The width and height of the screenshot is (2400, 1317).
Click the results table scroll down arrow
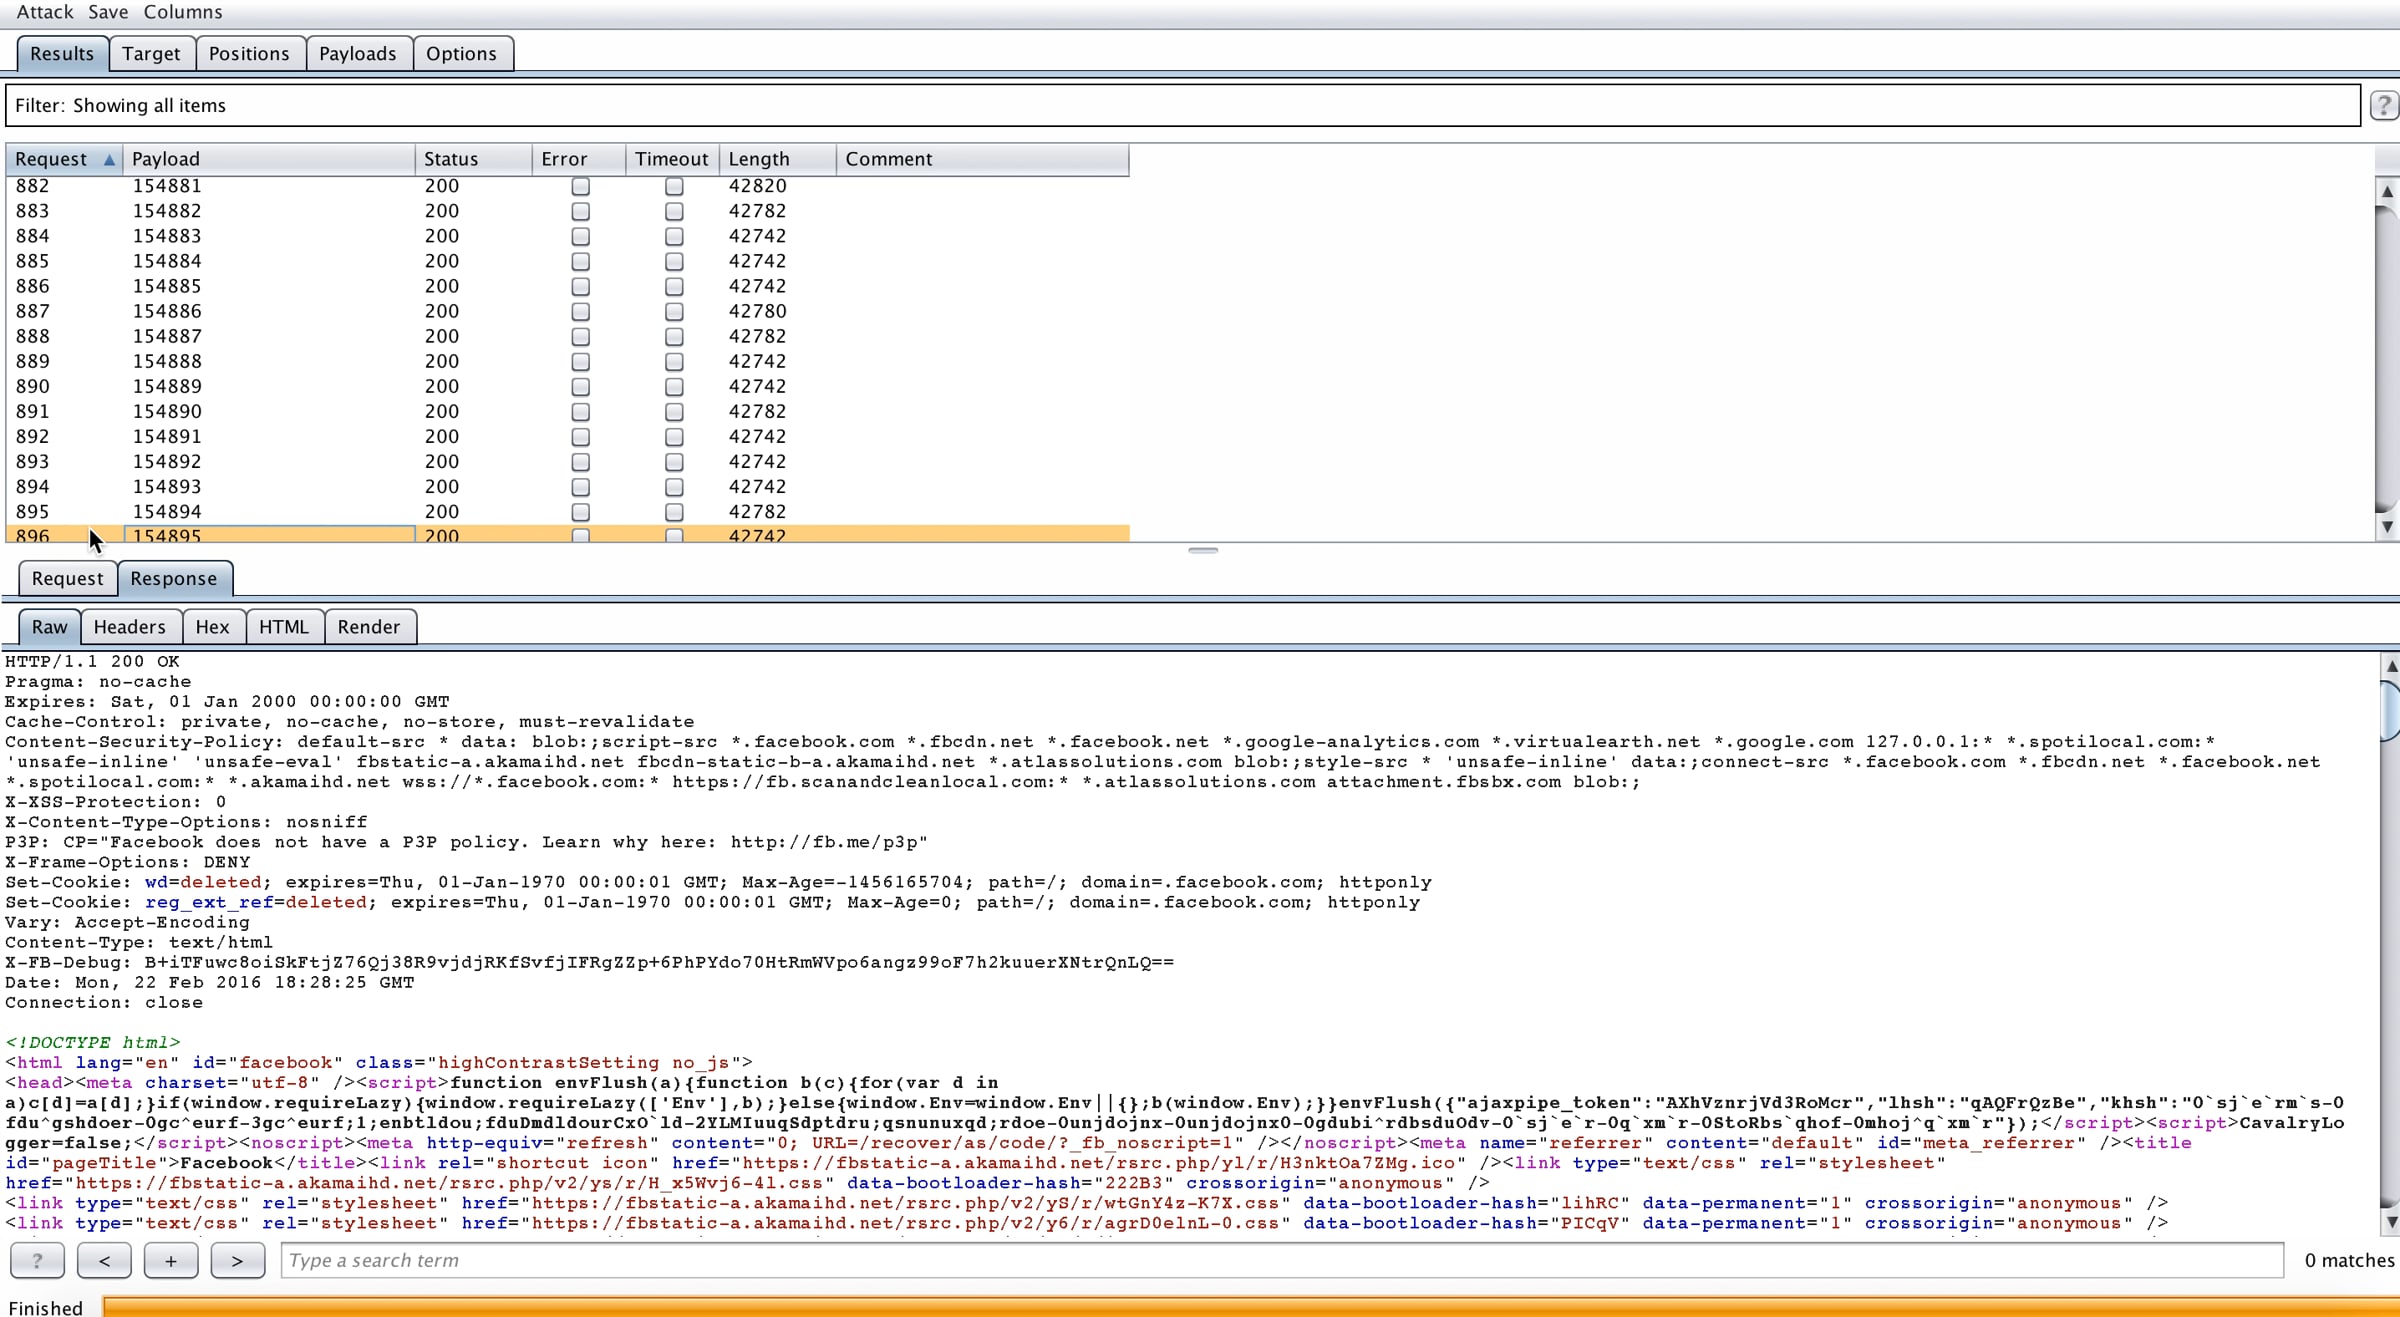(x=2387, y=527)
